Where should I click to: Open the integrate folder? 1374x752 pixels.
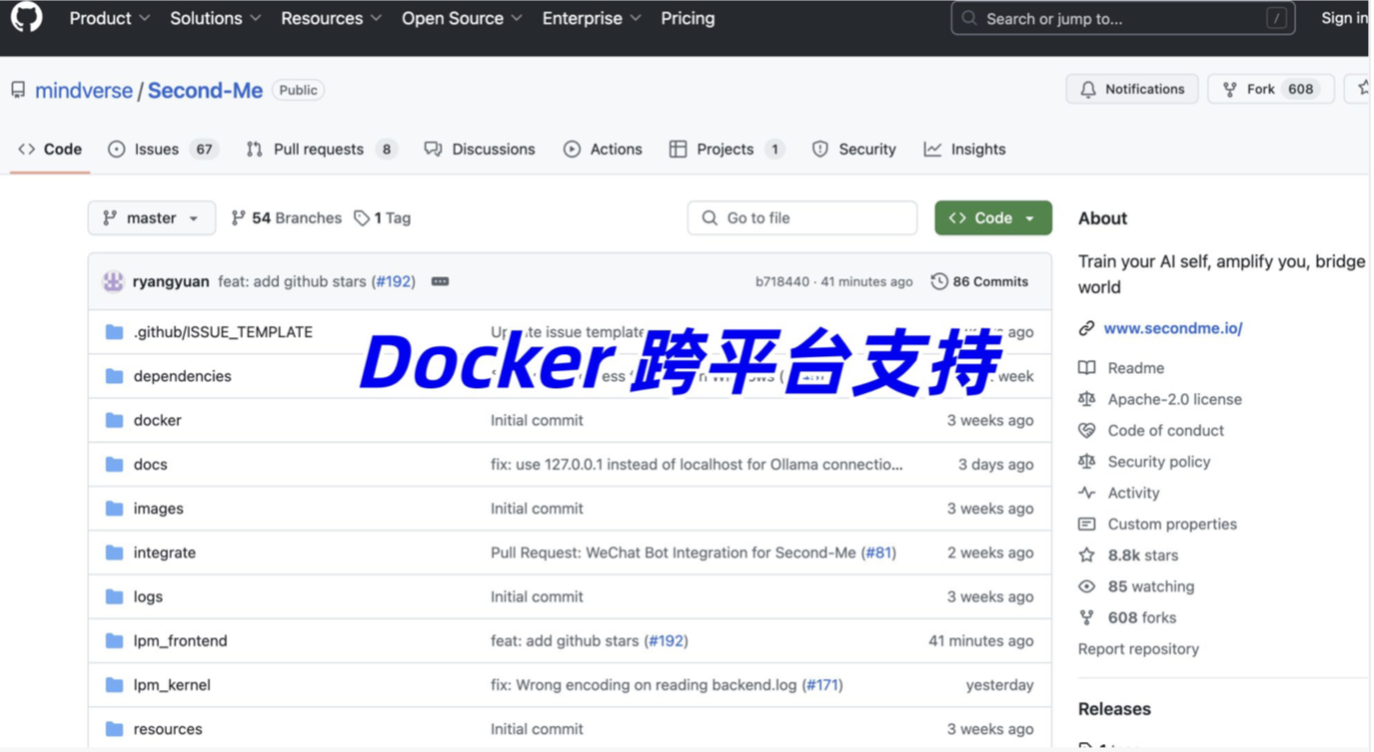164,552
